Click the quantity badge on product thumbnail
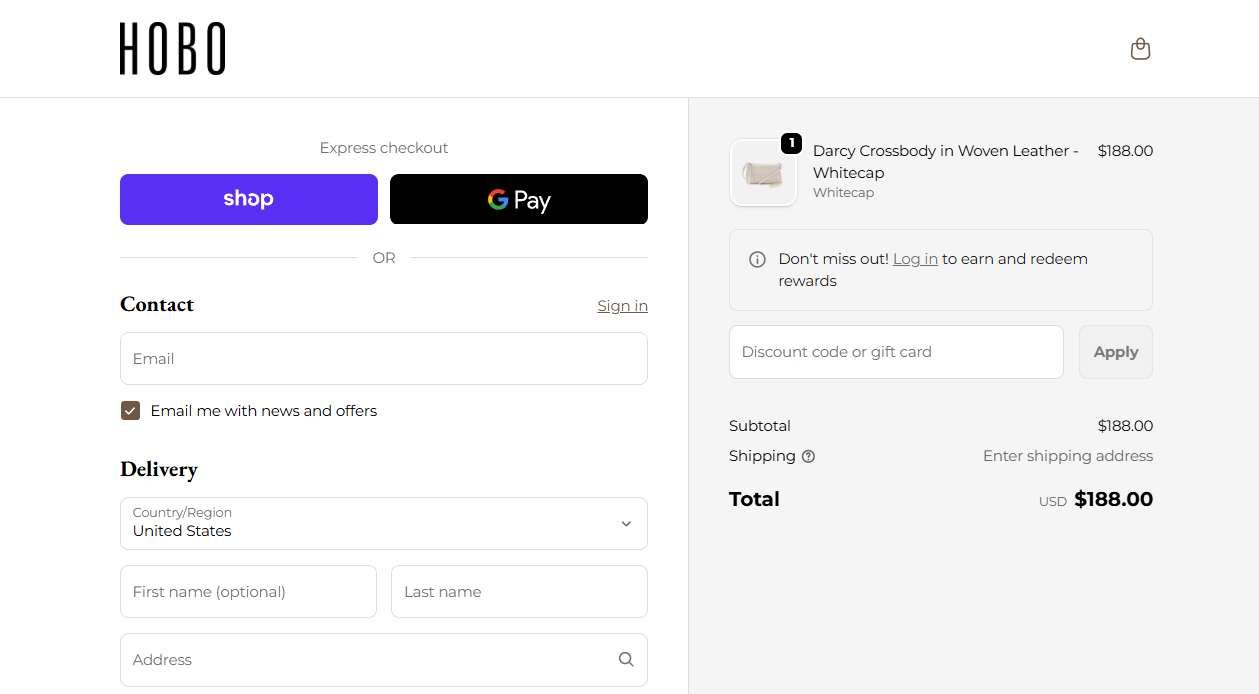Screen dimensions: 1259x694 pyautogui.click(x=791, y=144)
